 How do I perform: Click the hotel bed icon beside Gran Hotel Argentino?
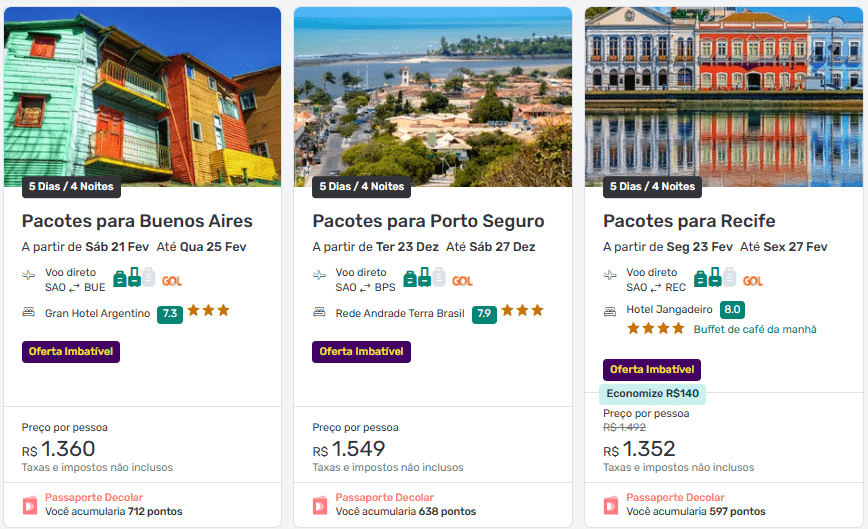pyautogui.click(x=28, y=312)
